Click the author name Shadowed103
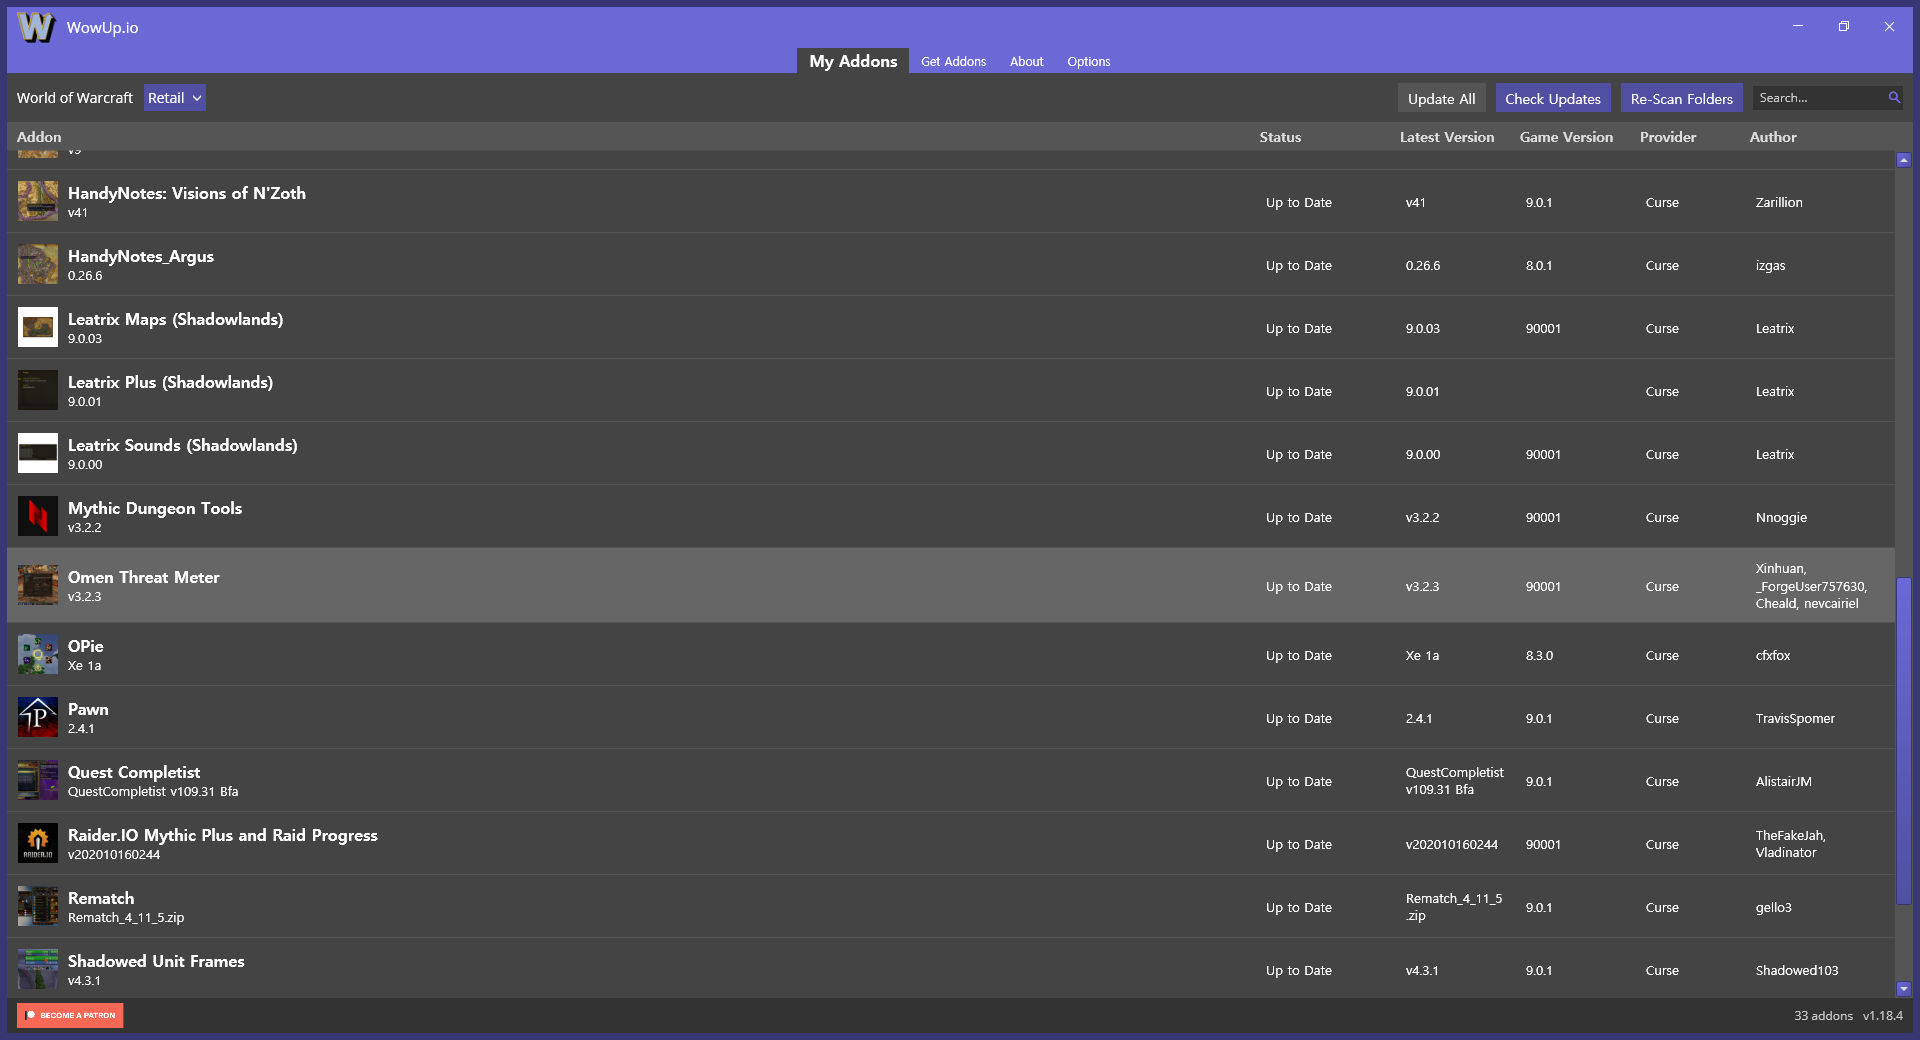 click(x=1797, y=970)
